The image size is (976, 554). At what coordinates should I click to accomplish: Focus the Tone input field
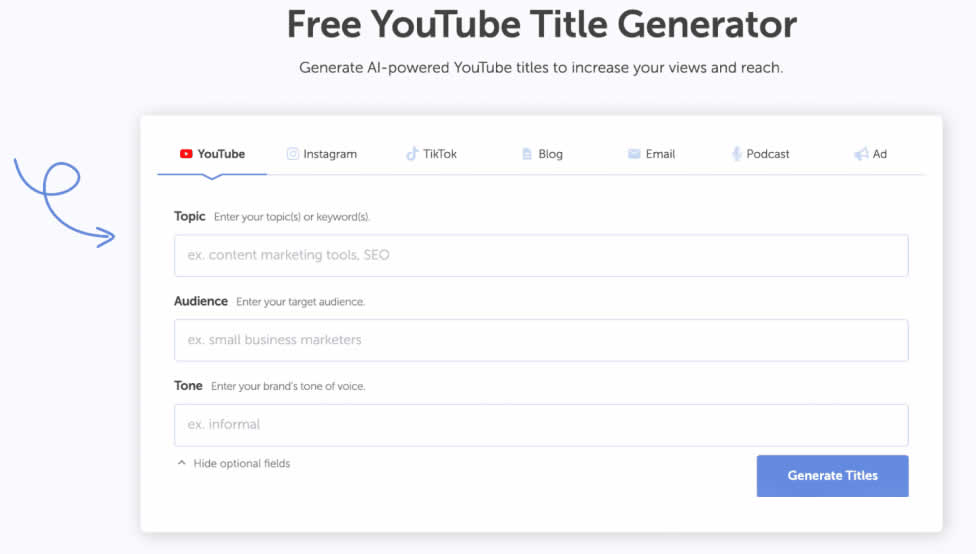[x=541, y=425]
